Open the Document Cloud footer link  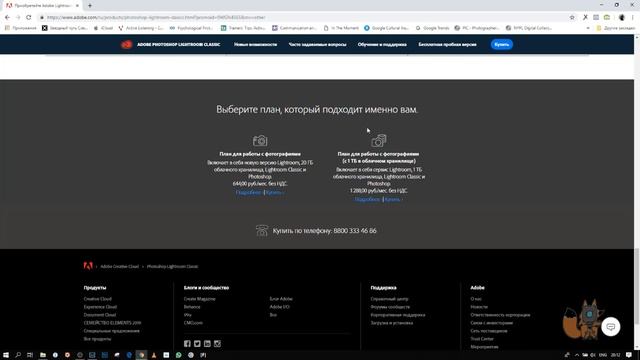click(100, 315)
